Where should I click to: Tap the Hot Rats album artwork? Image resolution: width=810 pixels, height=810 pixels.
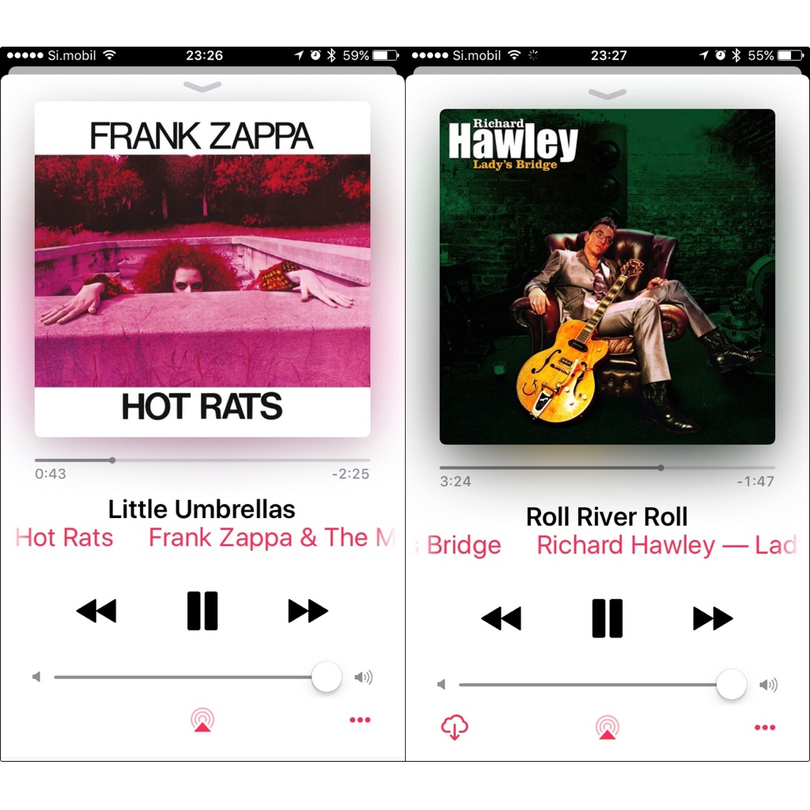click(x=202, y=269)
